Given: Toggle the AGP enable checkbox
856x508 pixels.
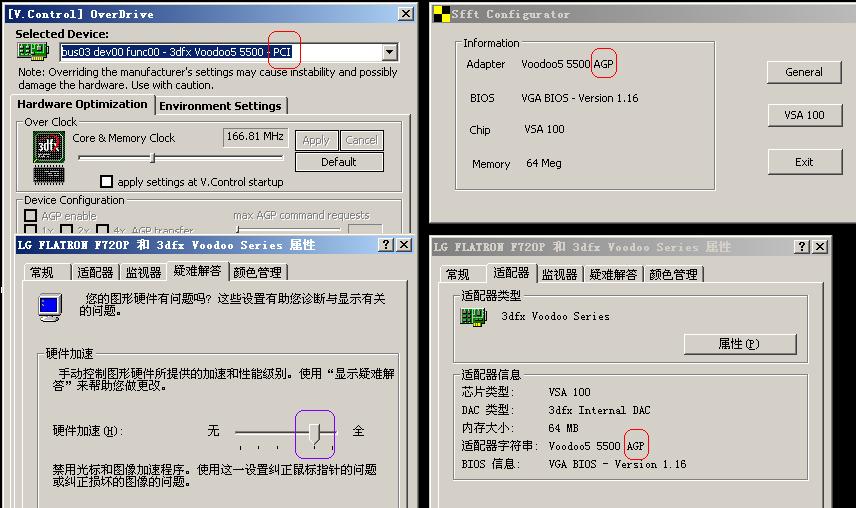Looking at the screenshot, I should tap(31, 216).
